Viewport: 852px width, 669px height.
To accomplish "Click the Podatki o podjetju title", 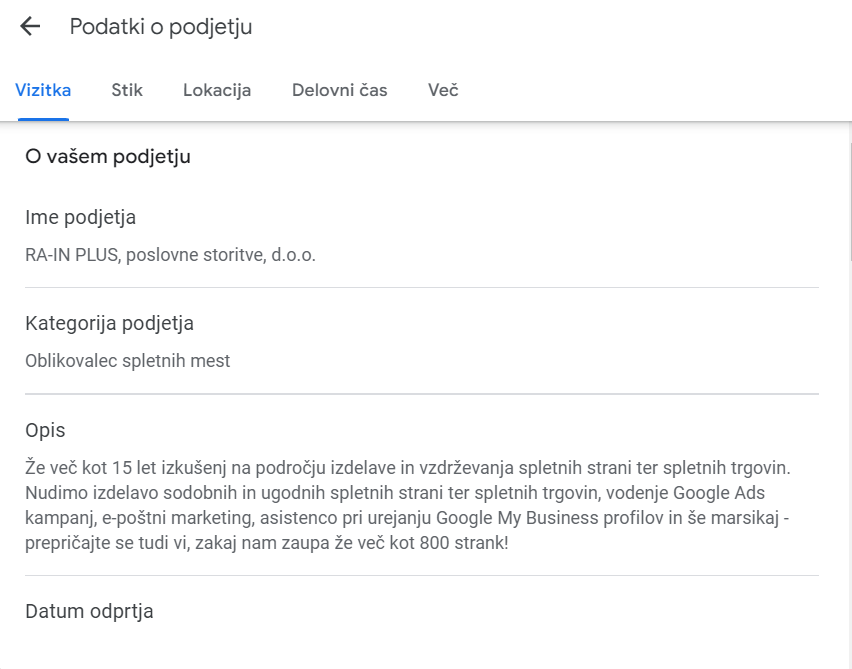I will (x=161, y=27).
